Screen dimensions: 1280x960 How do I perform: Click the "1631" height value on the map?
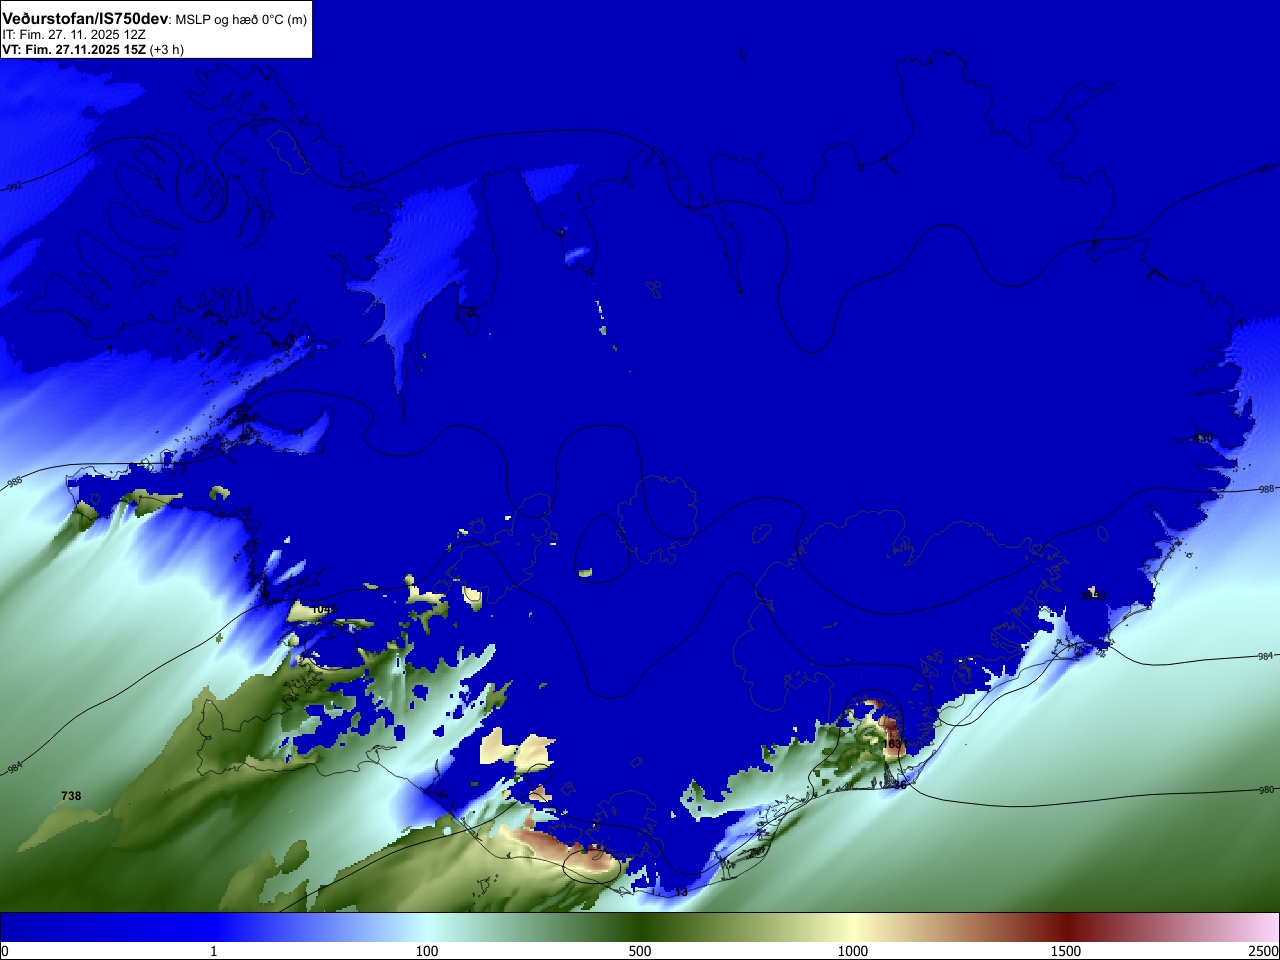[x=892, y=744]
